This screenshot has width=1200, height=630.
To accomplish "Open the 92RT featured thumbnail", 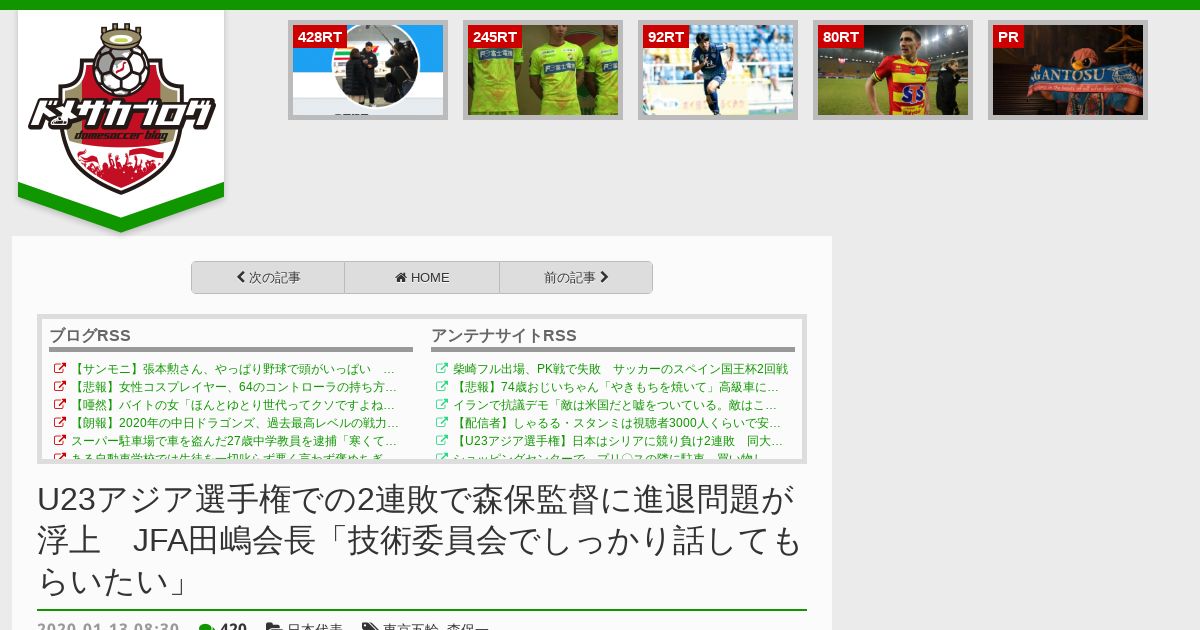I will 718,70.
